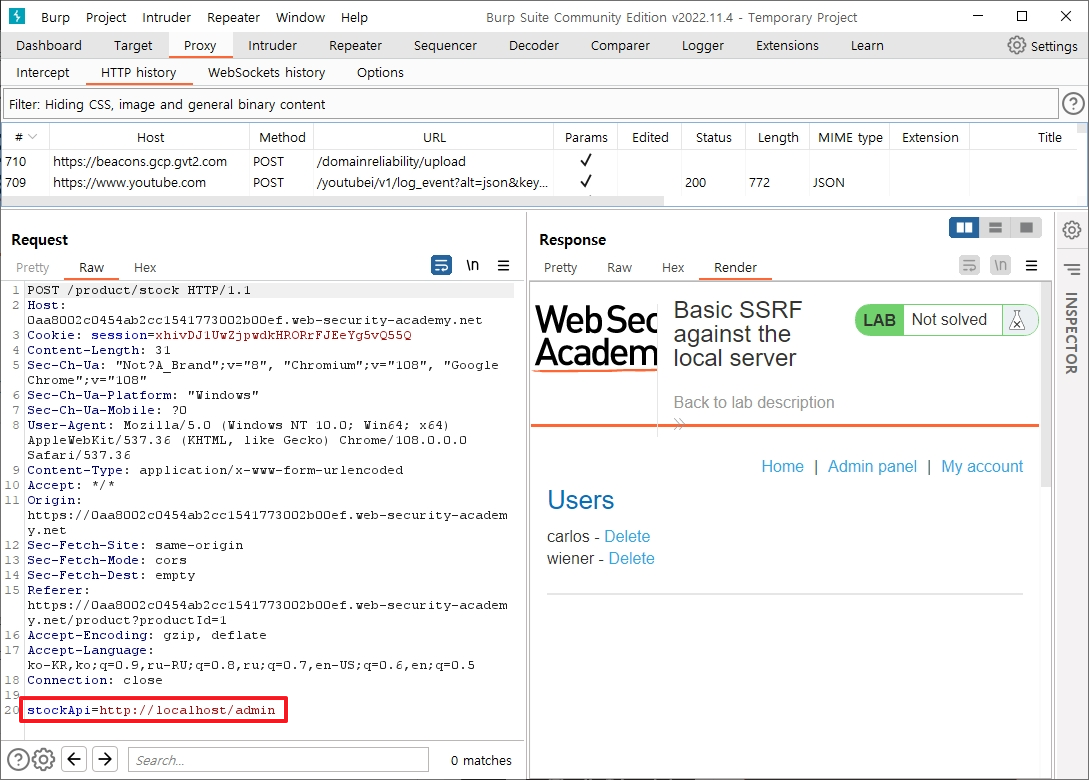Screen dimensions: 1089x780
Task: Click the Home link in rendered page
Action: 782,466
